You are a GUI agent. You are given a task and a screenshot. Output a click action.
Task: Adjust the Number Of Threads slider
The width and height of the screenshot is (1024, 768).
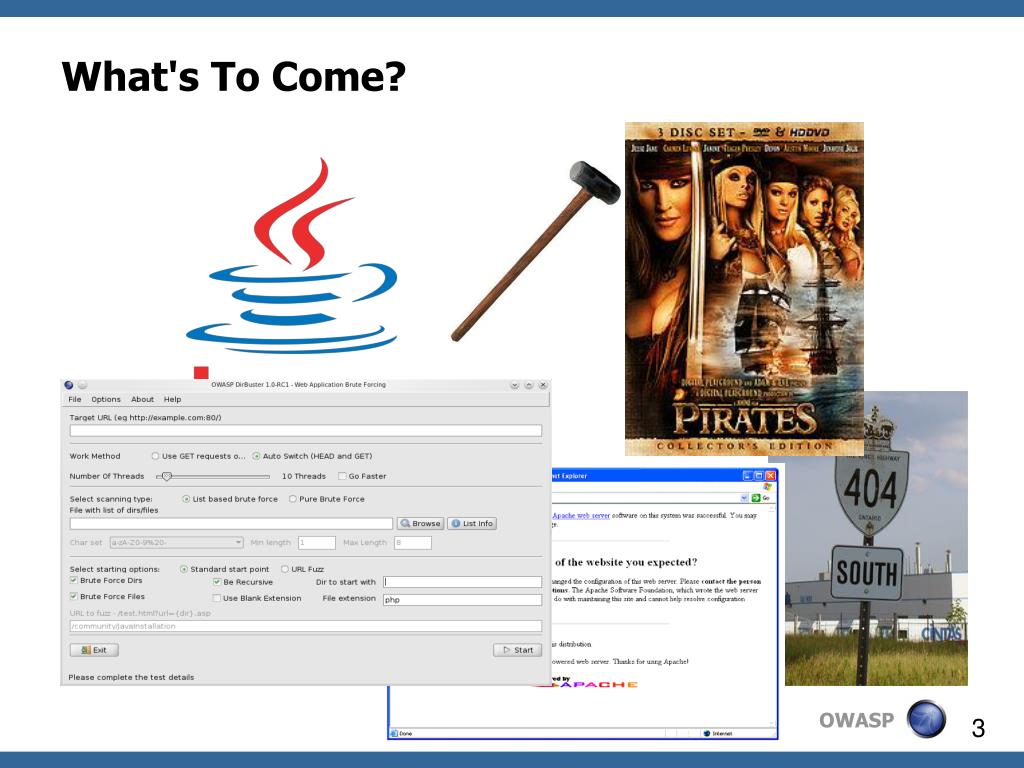coord(167,476)
